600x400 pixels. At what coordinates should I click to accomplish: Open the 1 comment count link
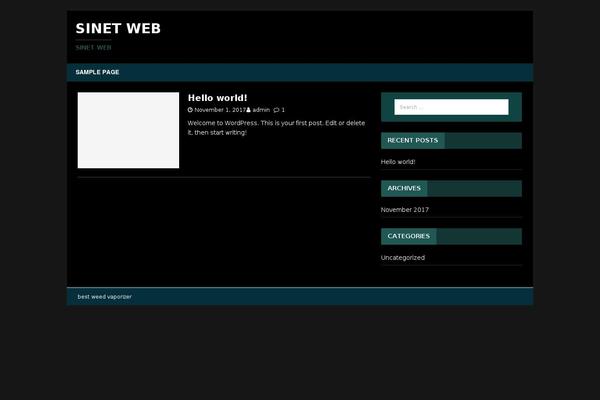[x=283, y=110]
